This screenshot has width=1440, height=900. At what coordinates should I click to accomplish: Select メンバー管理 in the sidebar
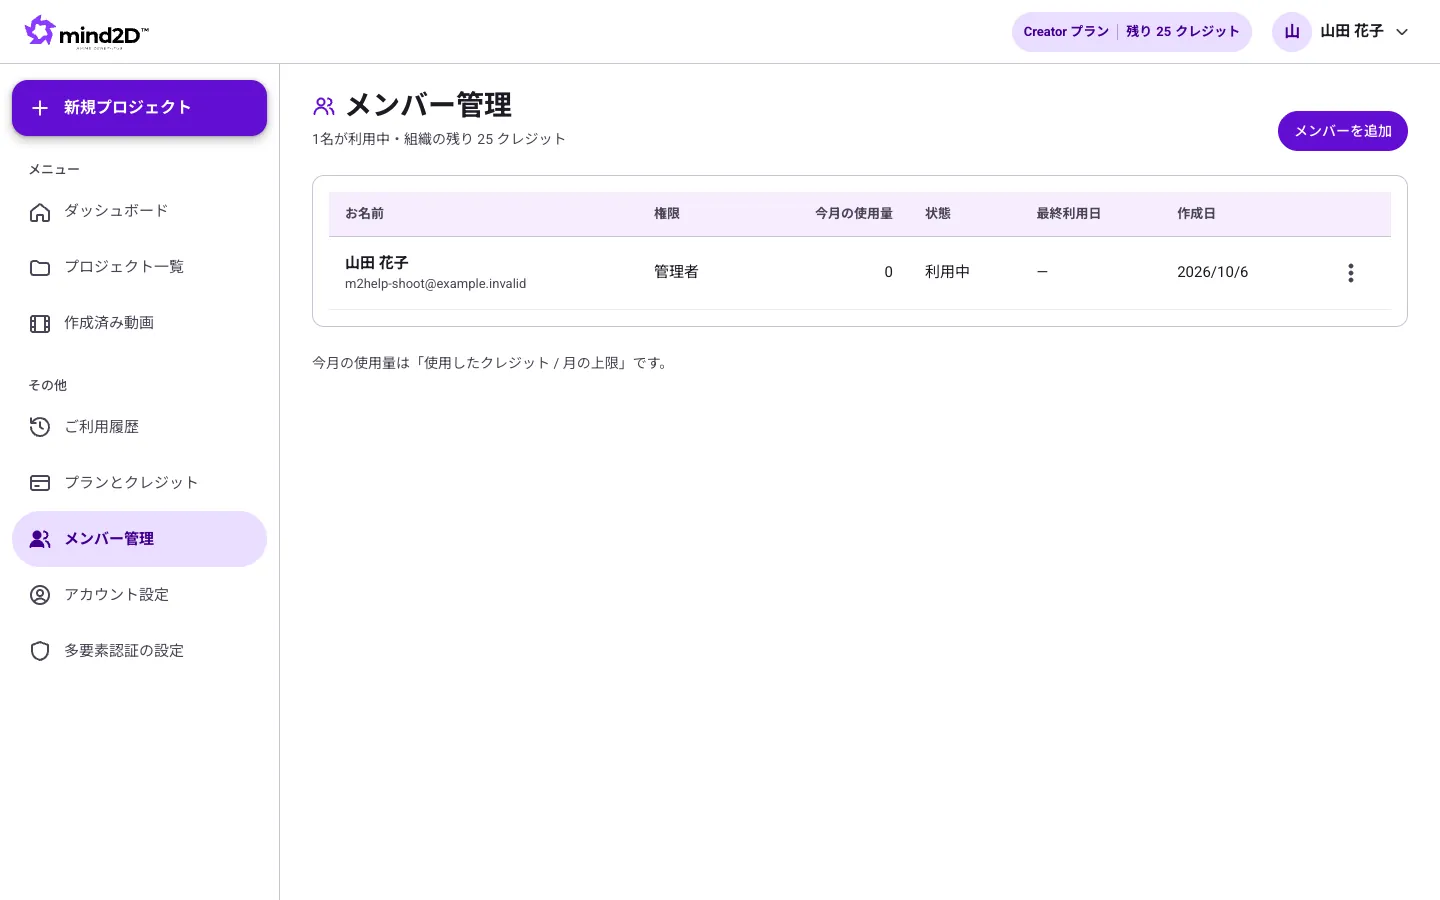pyautogui.click(x=139, y=539)
